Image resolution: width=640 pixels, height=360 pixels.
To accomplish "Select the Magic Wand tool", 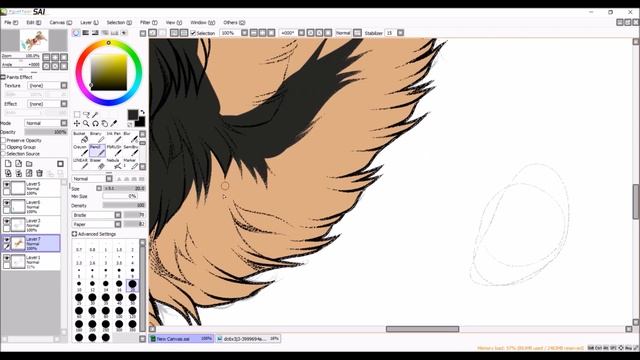I will coord(95,115).
